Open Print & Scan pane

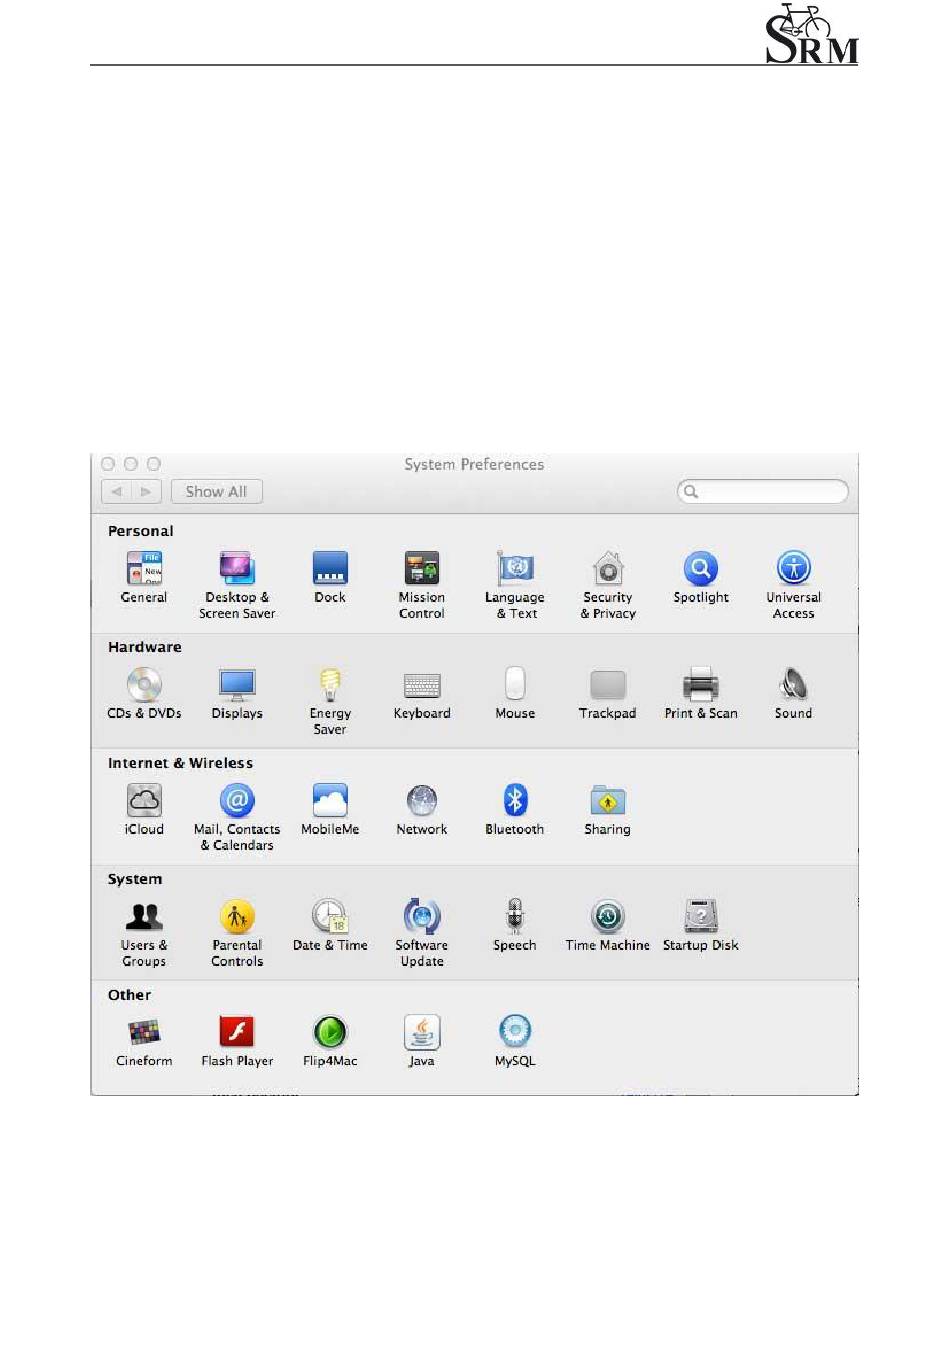[x=701, y=693]
